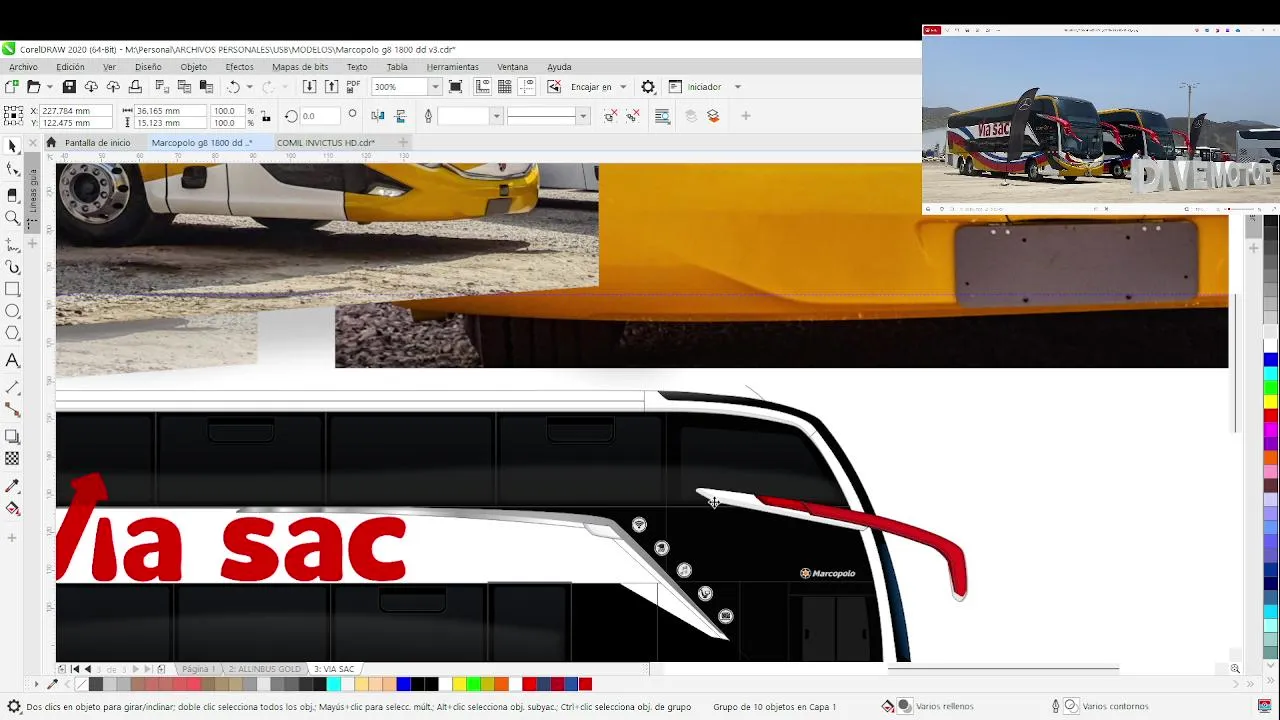The width and height of the screenshot is (1280, 720).
Task: Click the Undo arrow button
Action: point(234,87)
